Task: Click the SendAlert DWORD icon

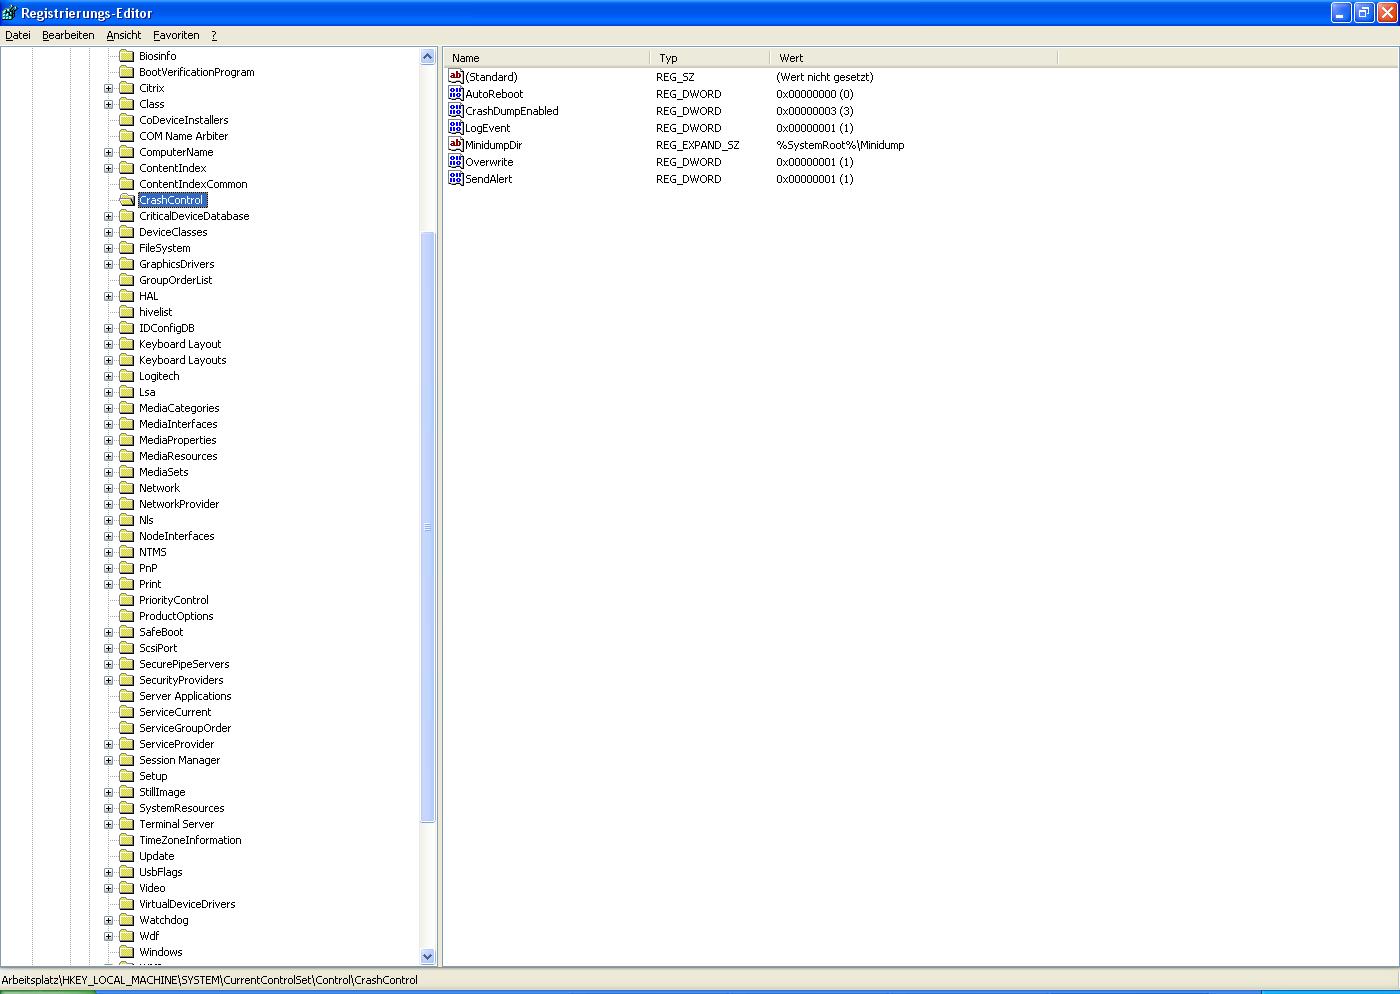Action: 456,179
